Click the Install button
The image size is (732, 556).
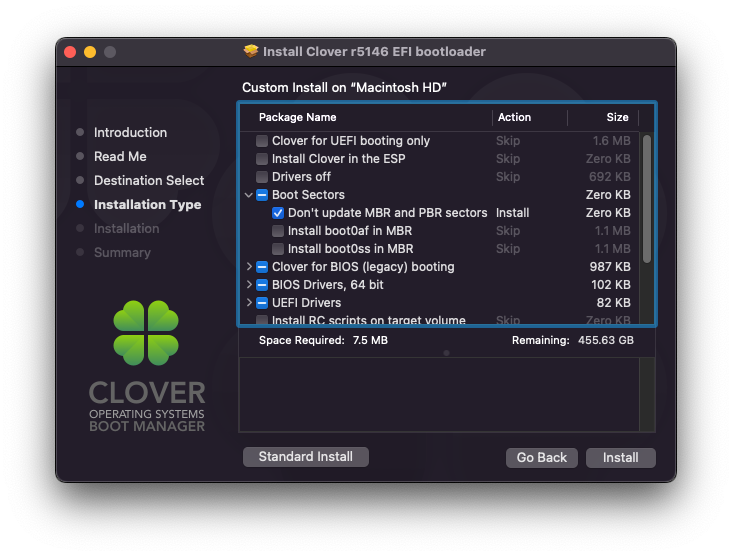620,457
